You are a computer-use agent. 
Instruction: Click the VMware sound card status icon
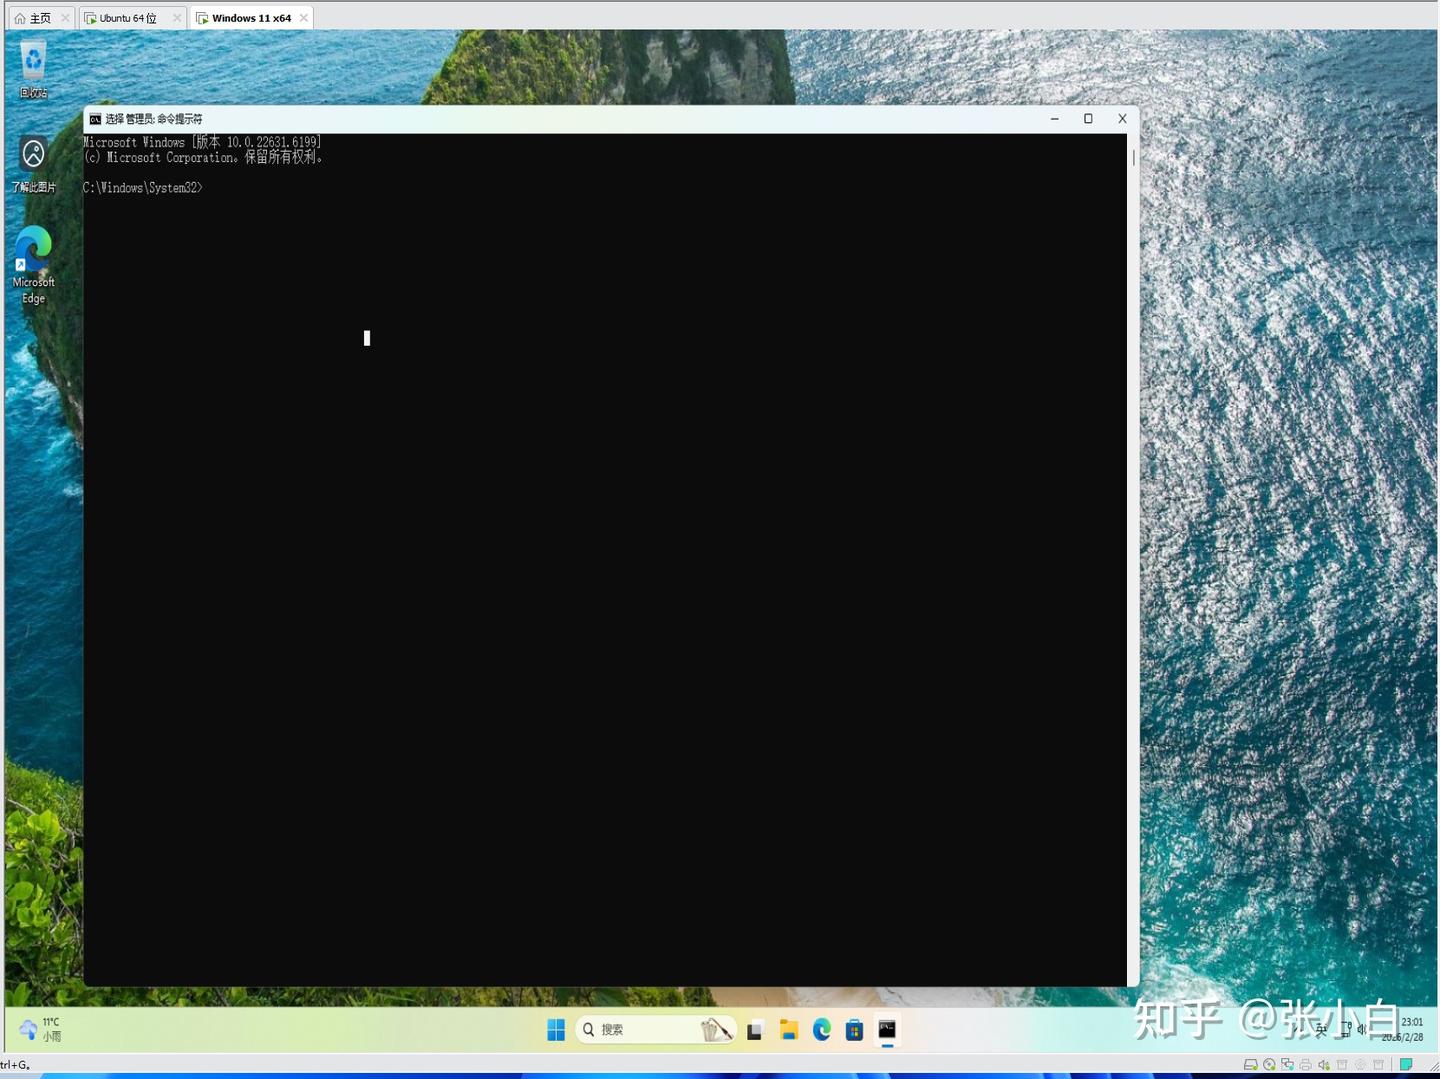click(x=1324, y=1065)
